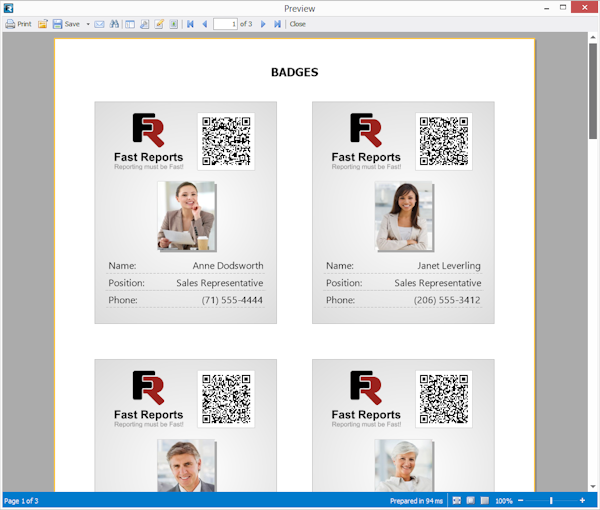600x510 pixels.
Task: Click the scrollbar up arrow
Action: (593, 37)
